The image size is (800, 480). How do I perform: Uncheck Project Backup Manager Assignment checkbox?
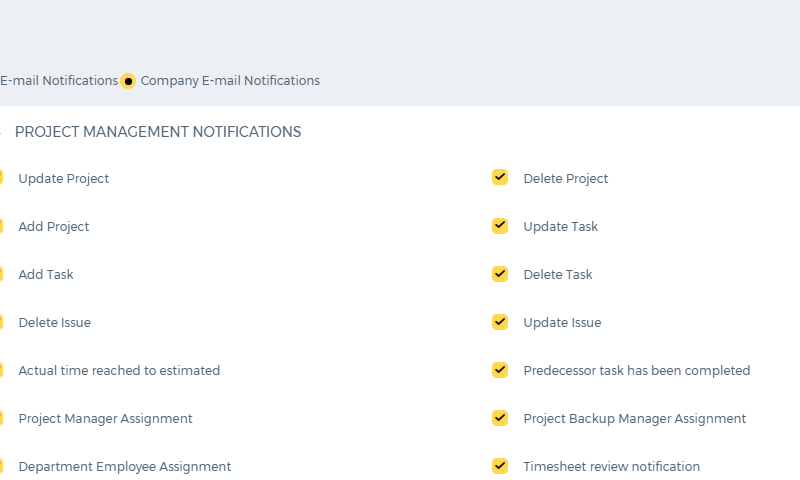coord(500,417)
